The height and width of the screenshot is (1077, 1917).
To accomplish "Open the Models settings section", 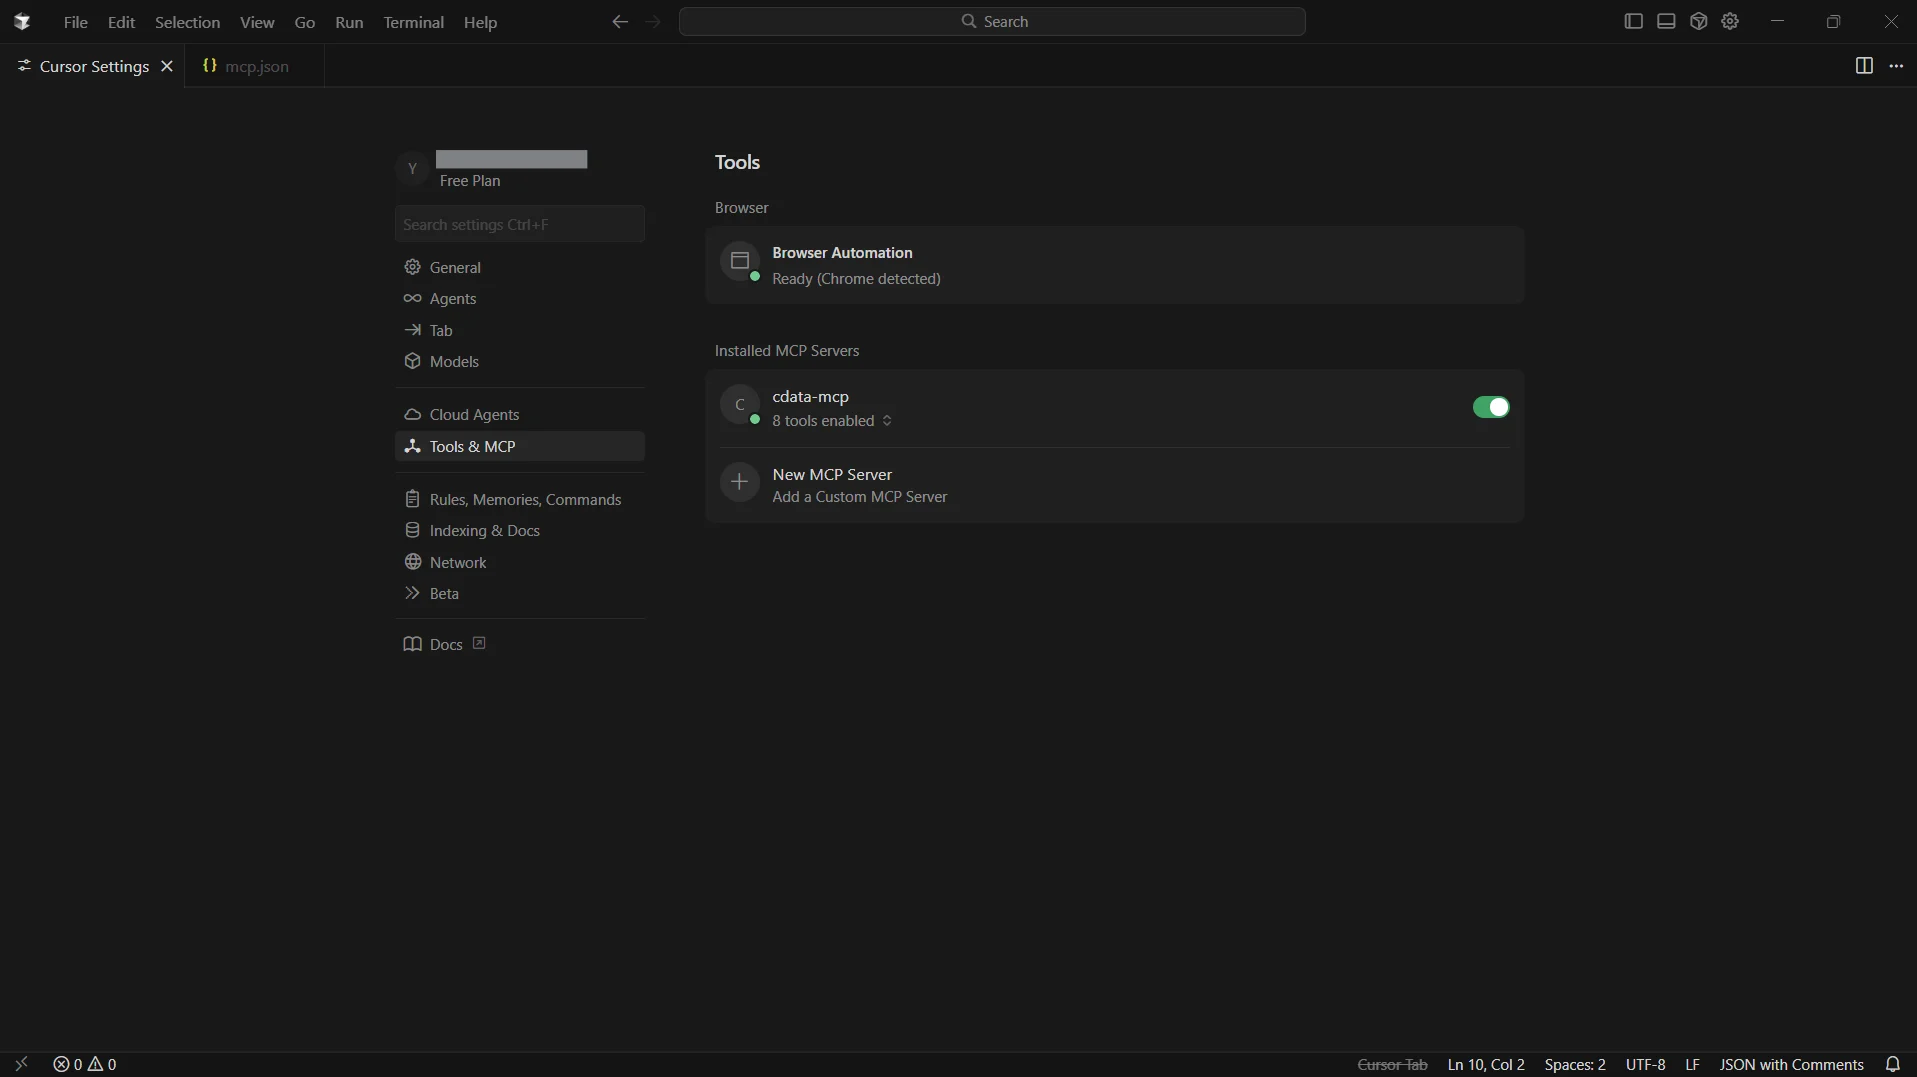I will [454, 361].
